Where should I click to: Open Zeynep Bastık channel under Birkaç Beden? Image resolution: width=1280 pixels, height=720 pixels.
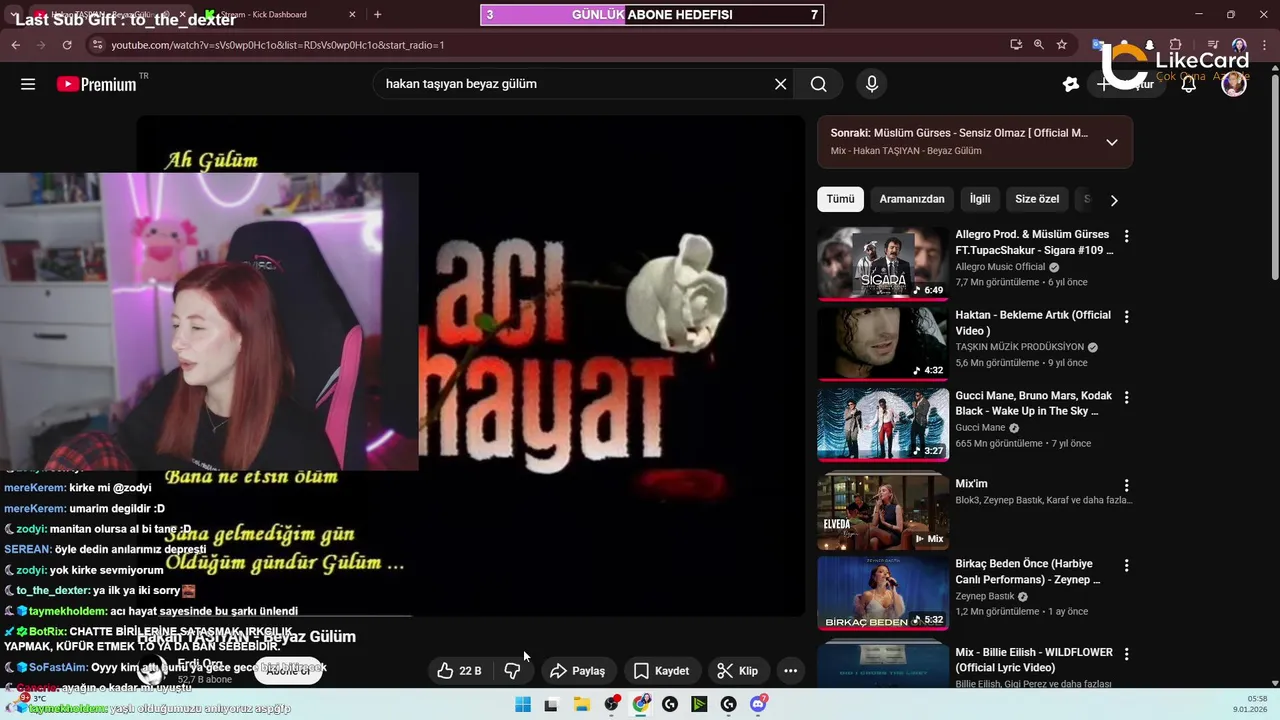pyautogui.click(x=985, y=596)
